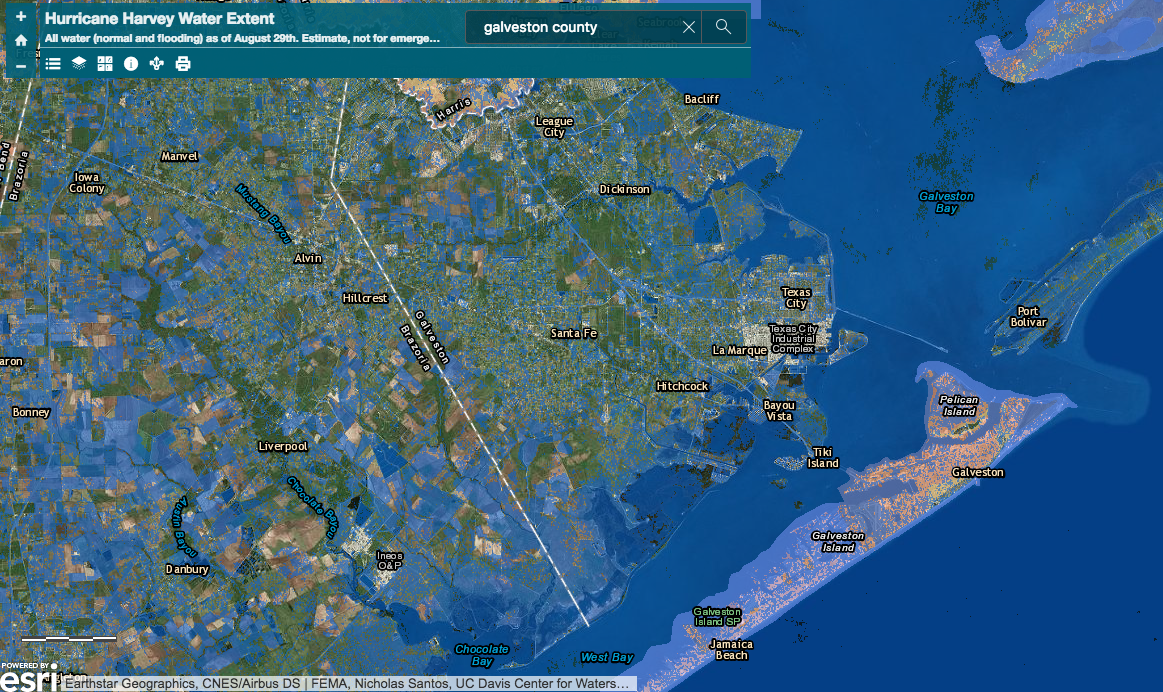Screen dimensions: 1163x692
Task: Click the Chocolate Bayou label
Action: 313,507
